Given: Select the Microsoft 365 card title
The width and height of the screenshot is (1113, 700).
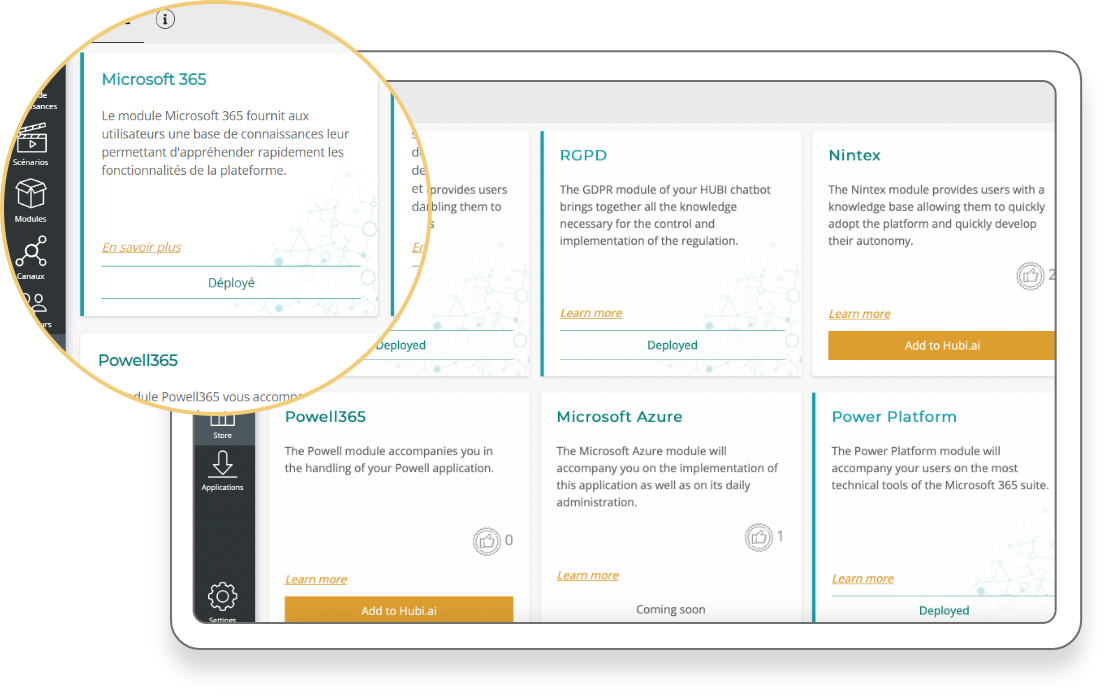Looking at the screenshot, I should pyautogui.click(x=154, y=79).
